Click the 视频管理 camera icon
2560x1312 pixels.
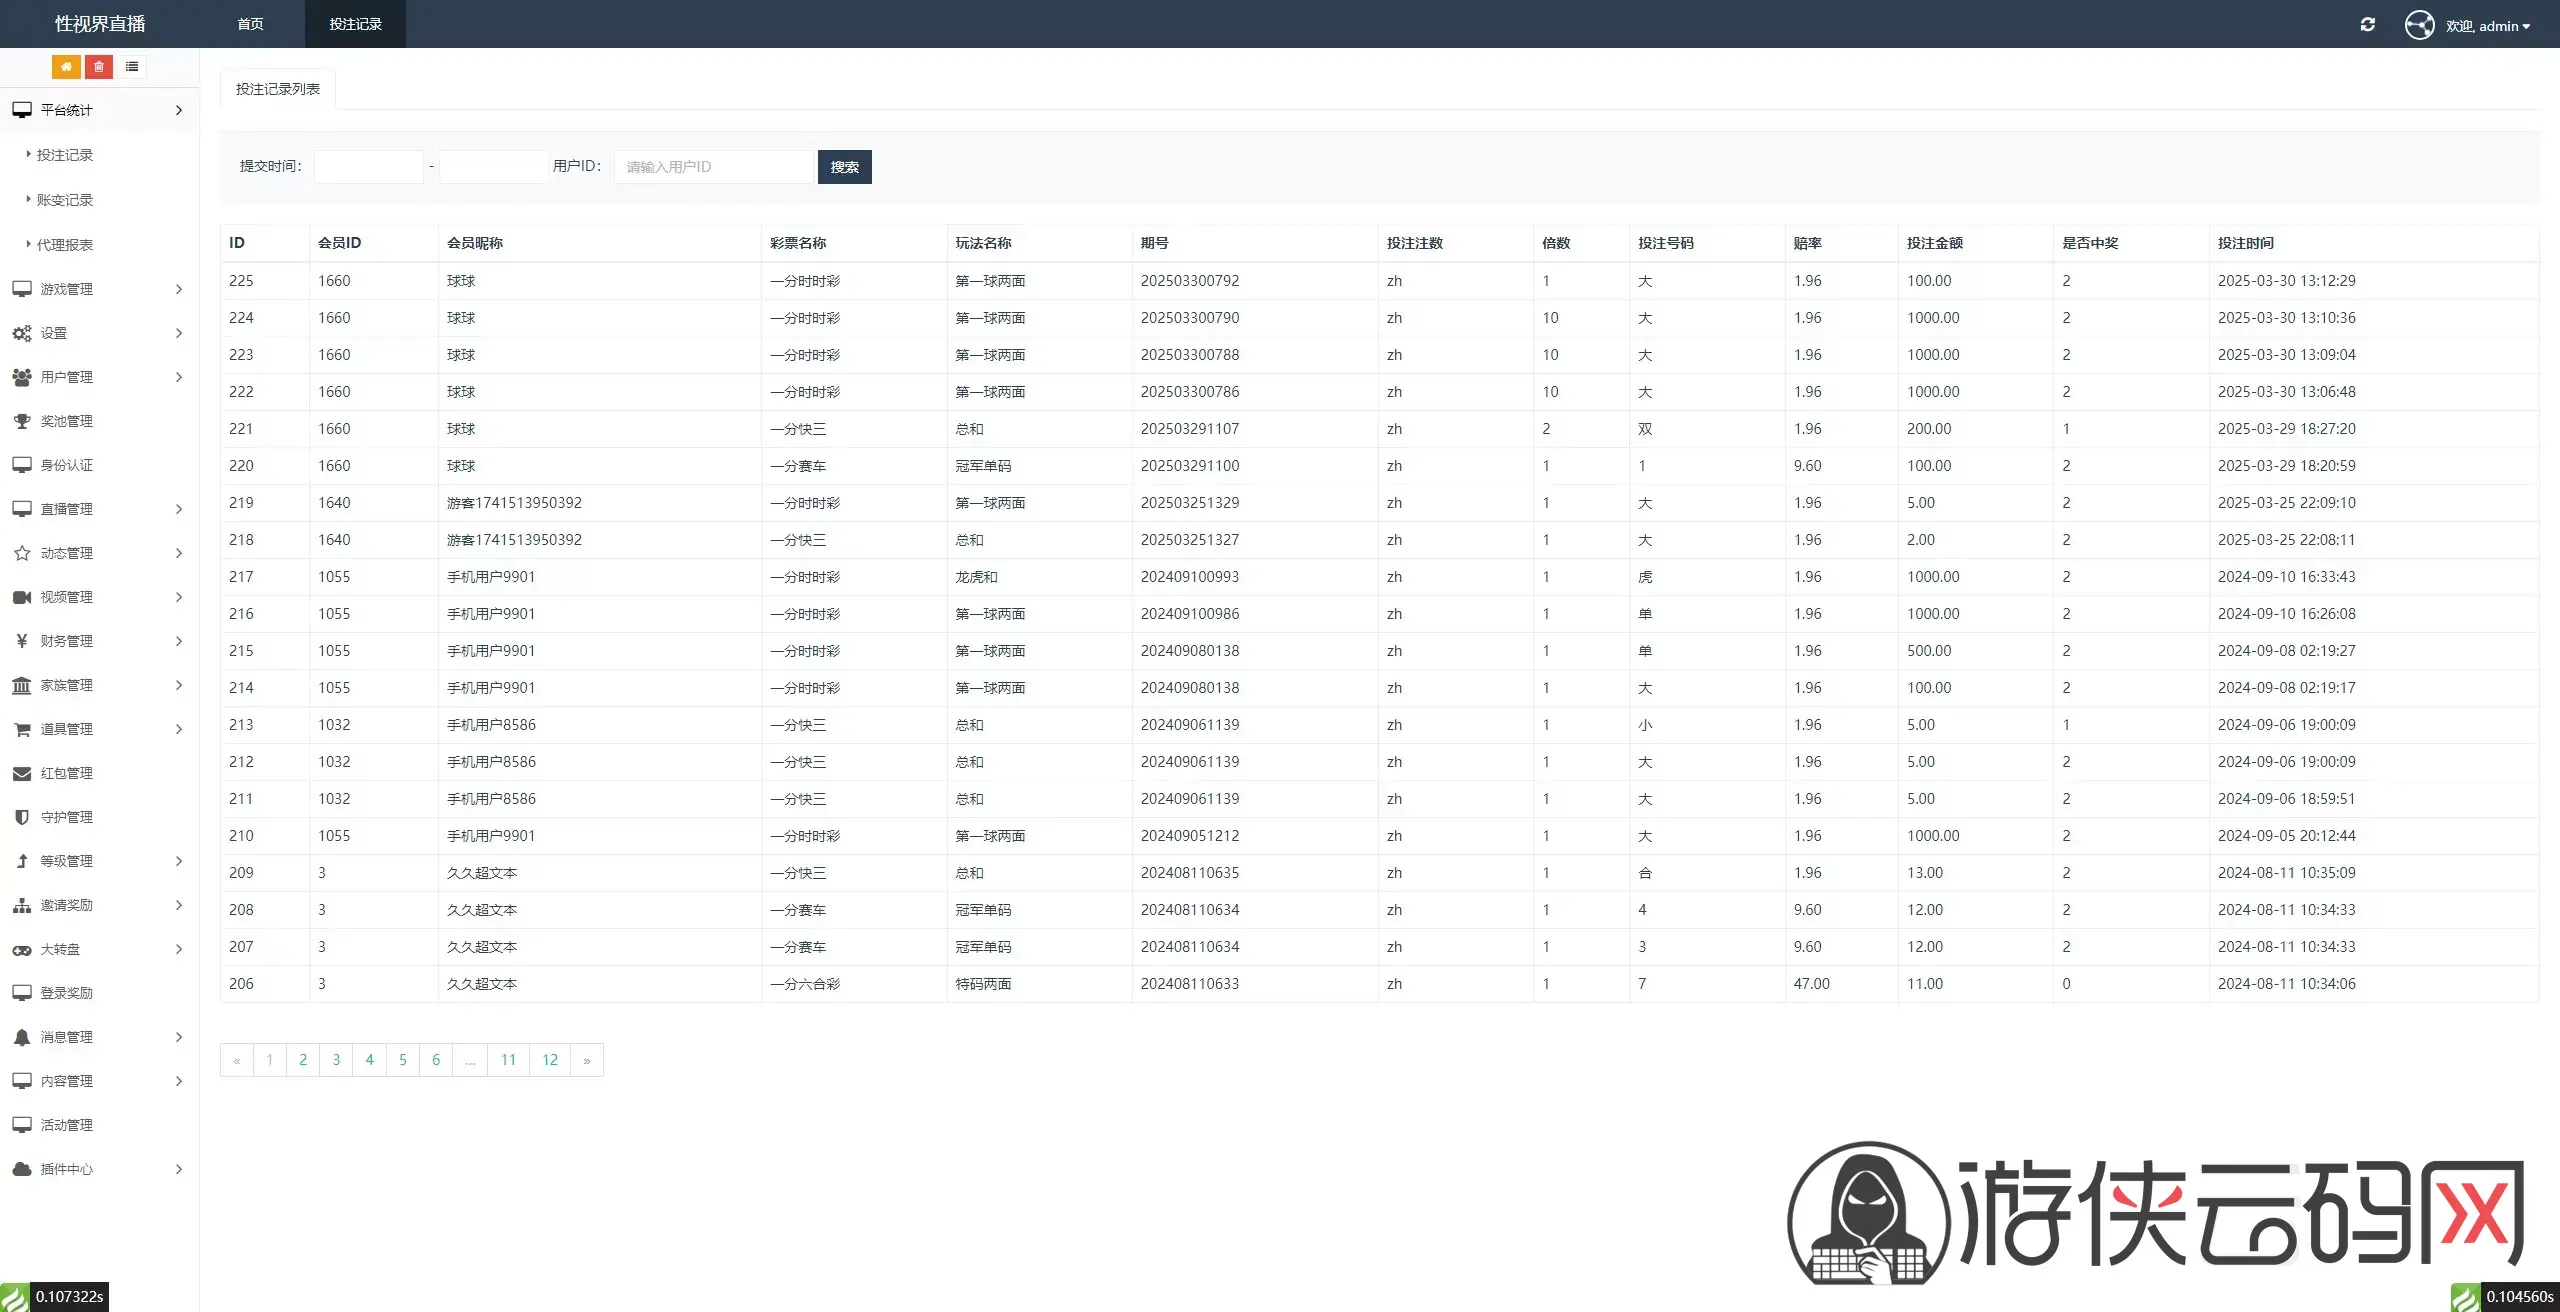click(x=22, y=597)
